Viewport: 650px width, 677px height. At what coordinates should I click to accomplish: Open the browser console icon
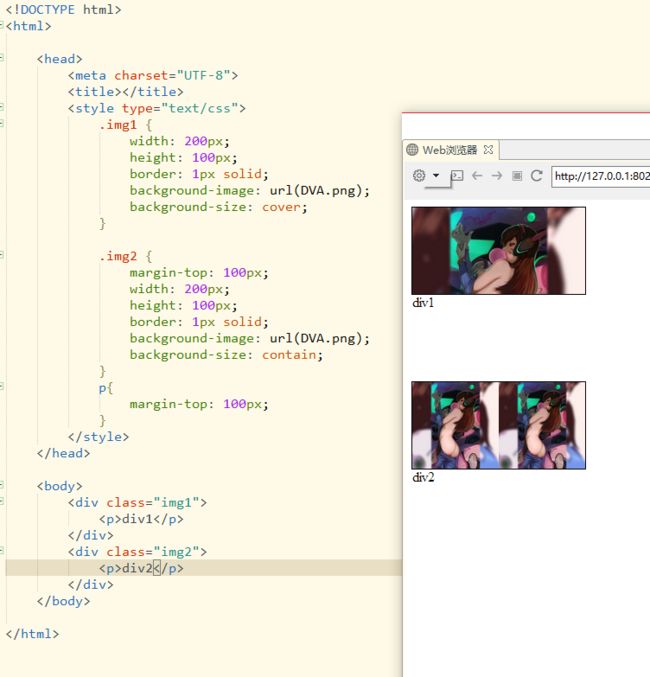tap(457, 176)
